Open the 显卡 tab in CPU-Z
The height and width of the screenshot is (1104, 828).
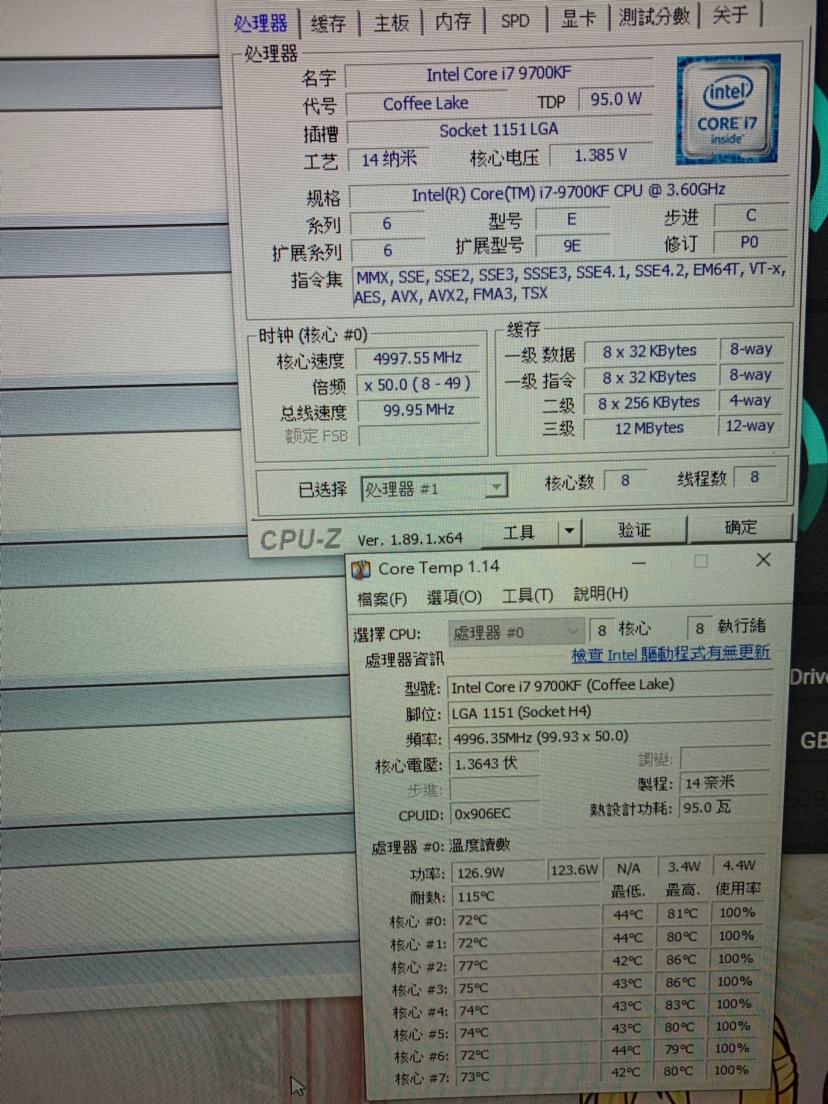577,19
